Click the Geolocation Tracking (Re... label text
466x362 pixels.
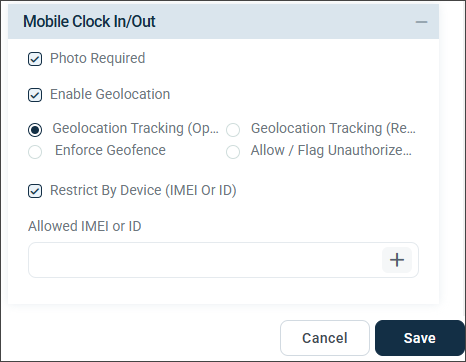point(333,128)
